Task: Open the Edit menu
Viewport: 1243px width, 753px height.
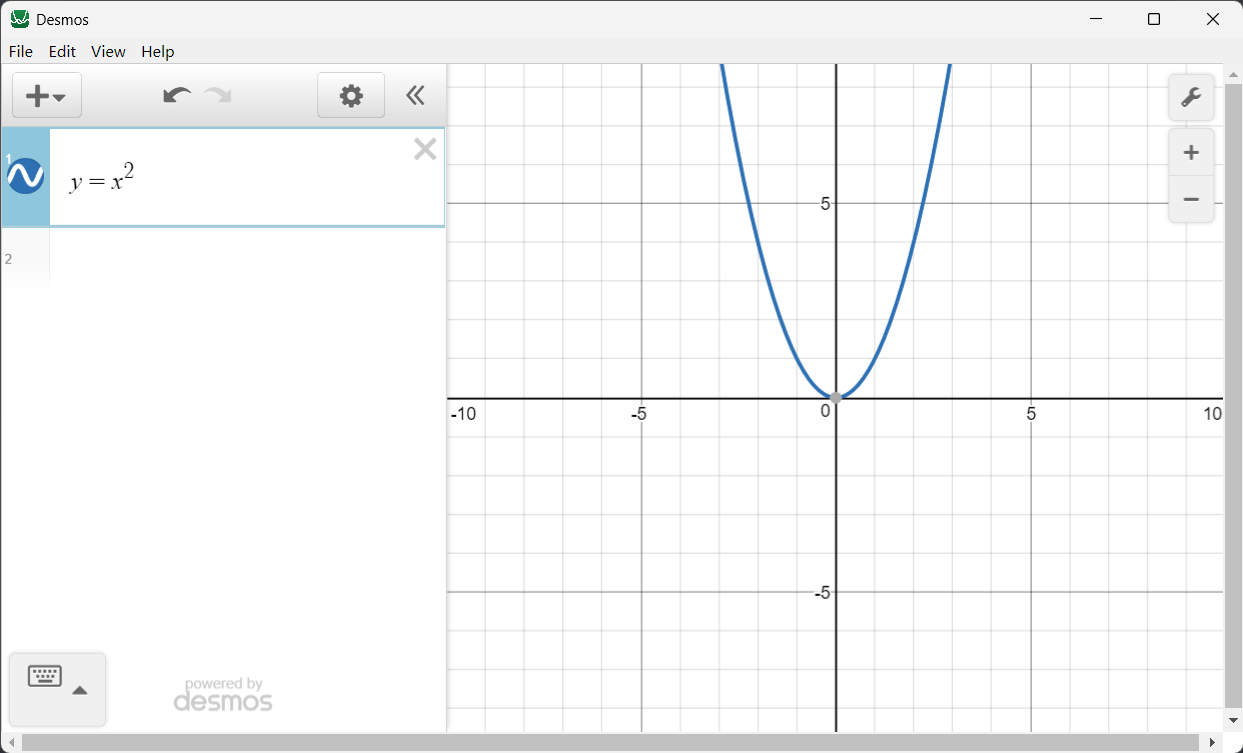Action: [x=62, y=52]
